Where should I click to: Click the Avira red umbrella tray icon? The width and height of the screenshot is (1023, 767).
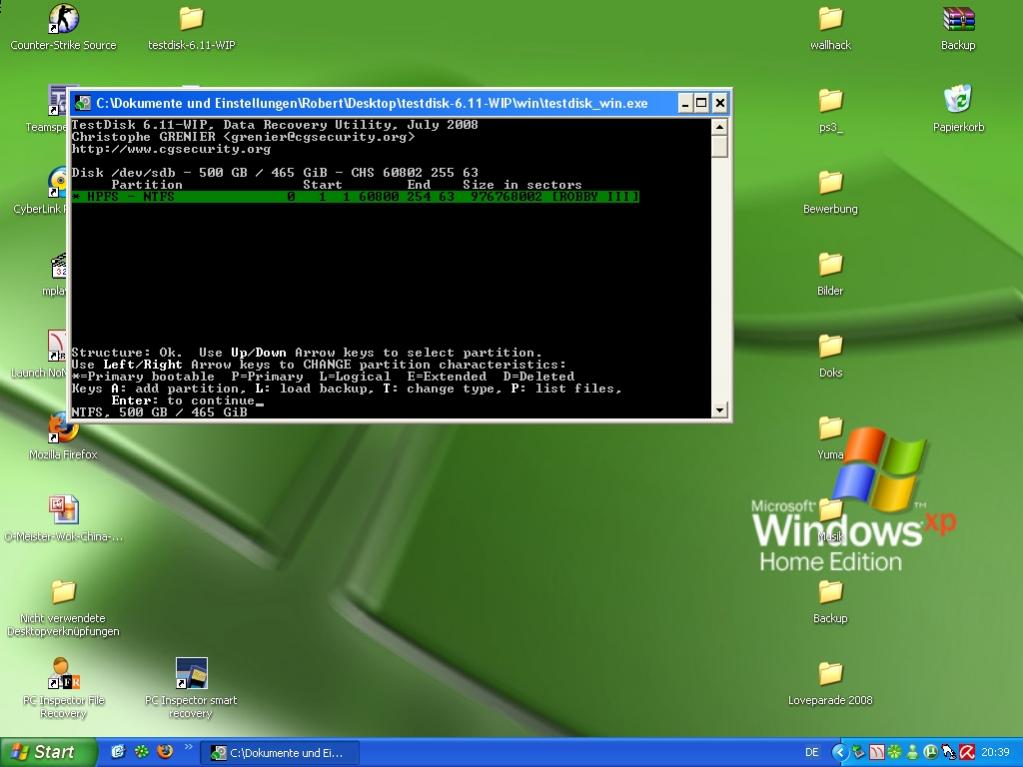[967, 752]
